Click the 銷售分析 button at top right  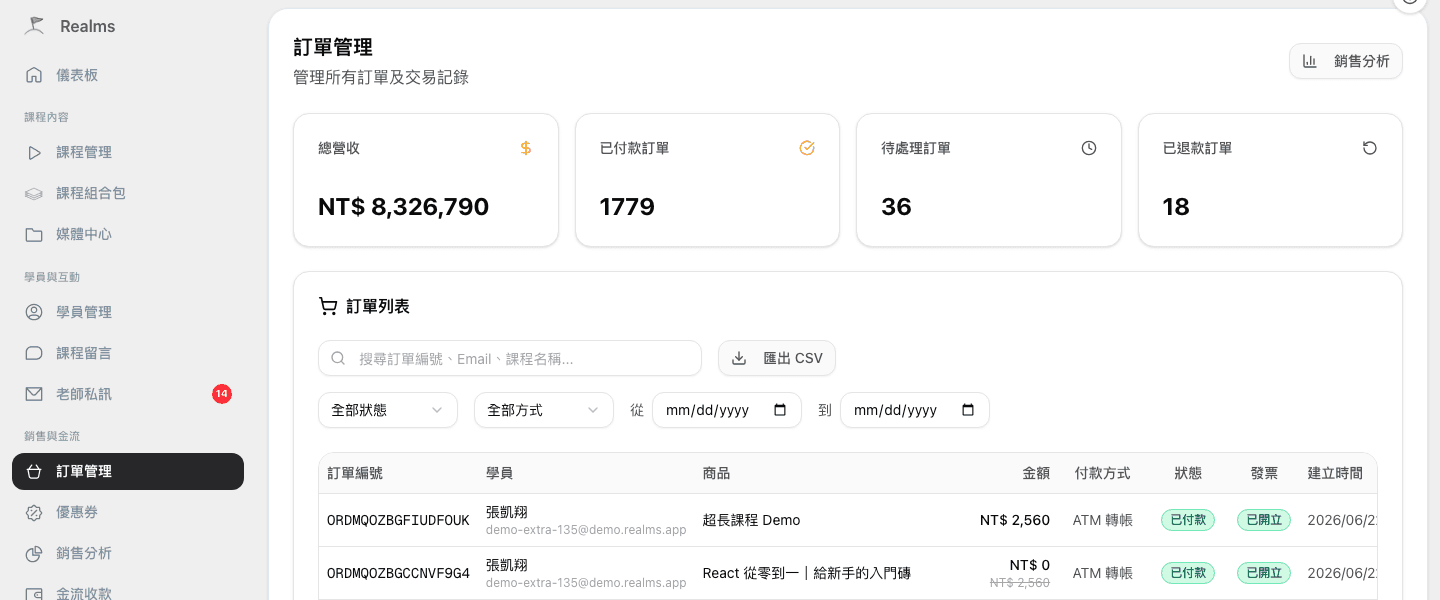coord(1346,61)
